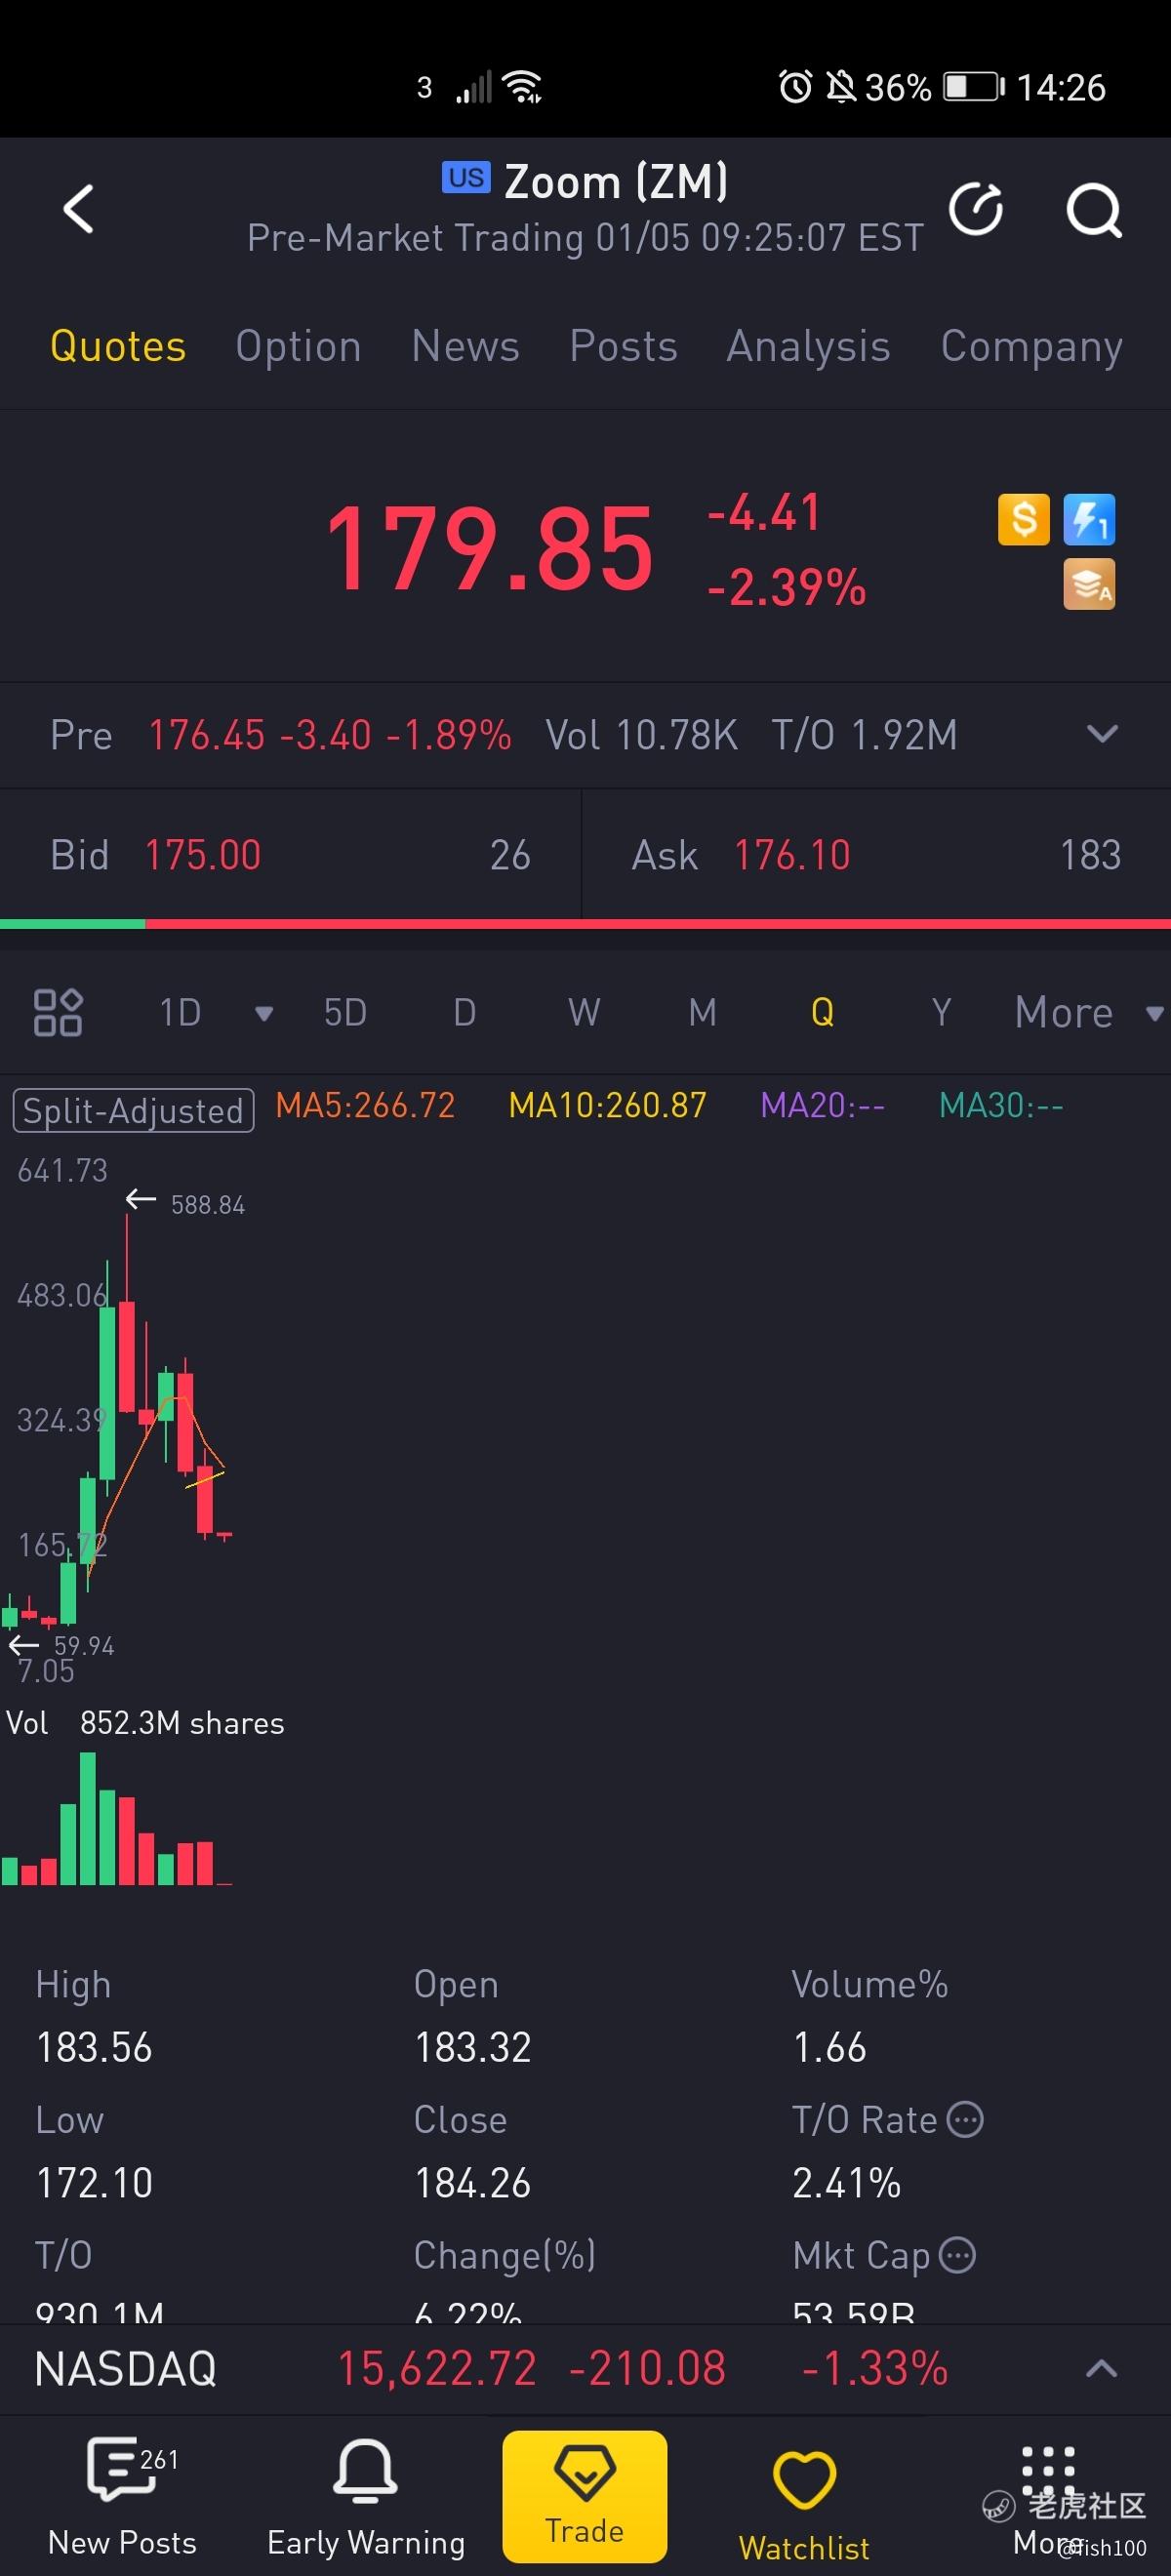Image resolution: width=1171 pixels, height=2576 pixels.
Task: Tap the battery status icon
Action: point(974,87)
